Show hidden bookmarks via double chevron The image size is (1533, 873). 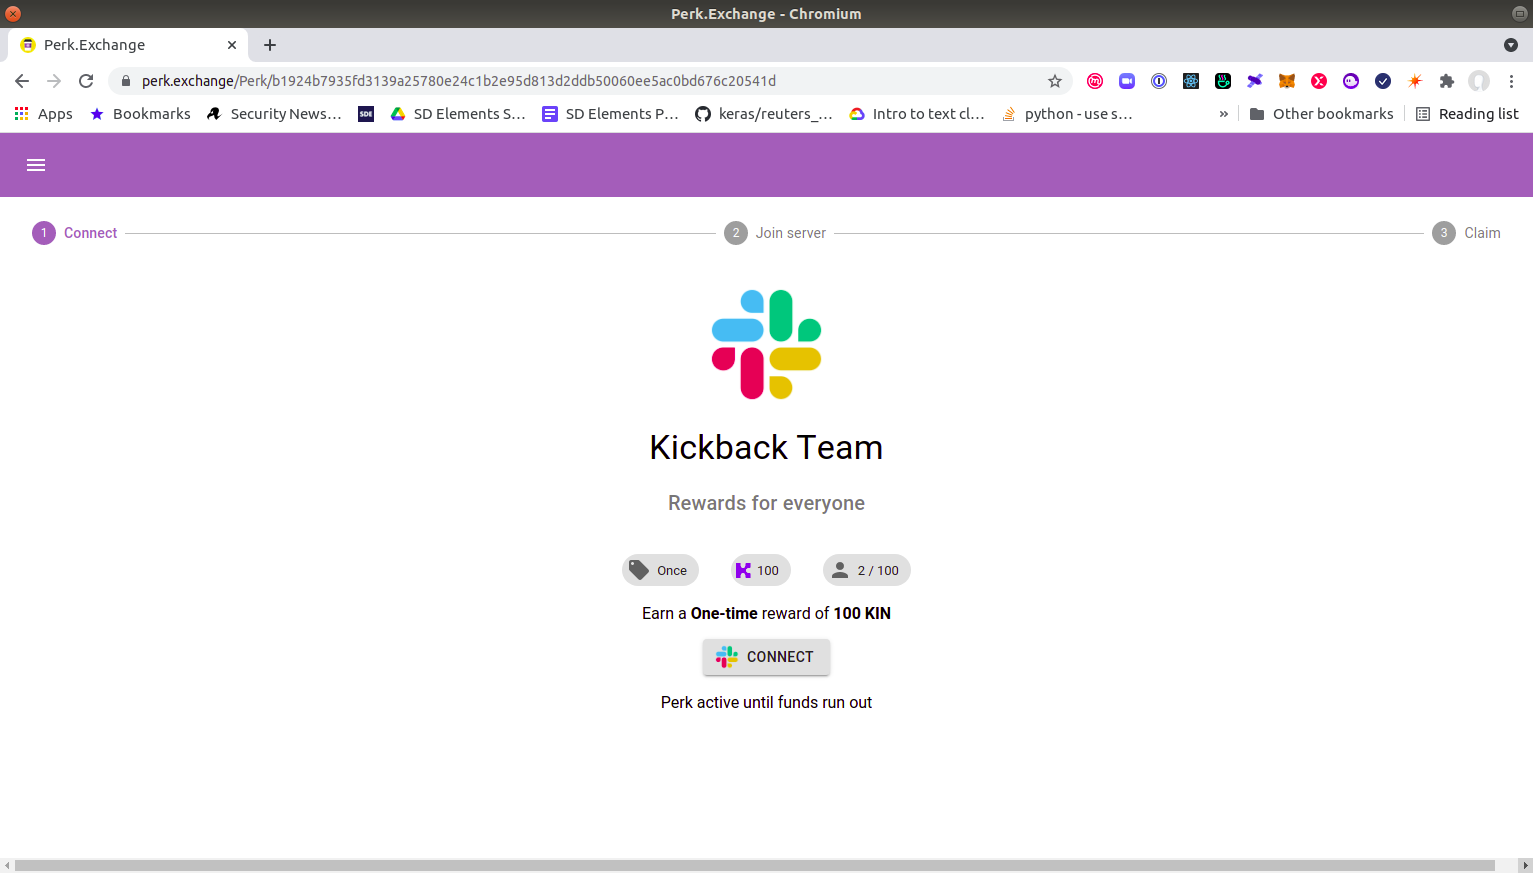[x=1223, y=114]
